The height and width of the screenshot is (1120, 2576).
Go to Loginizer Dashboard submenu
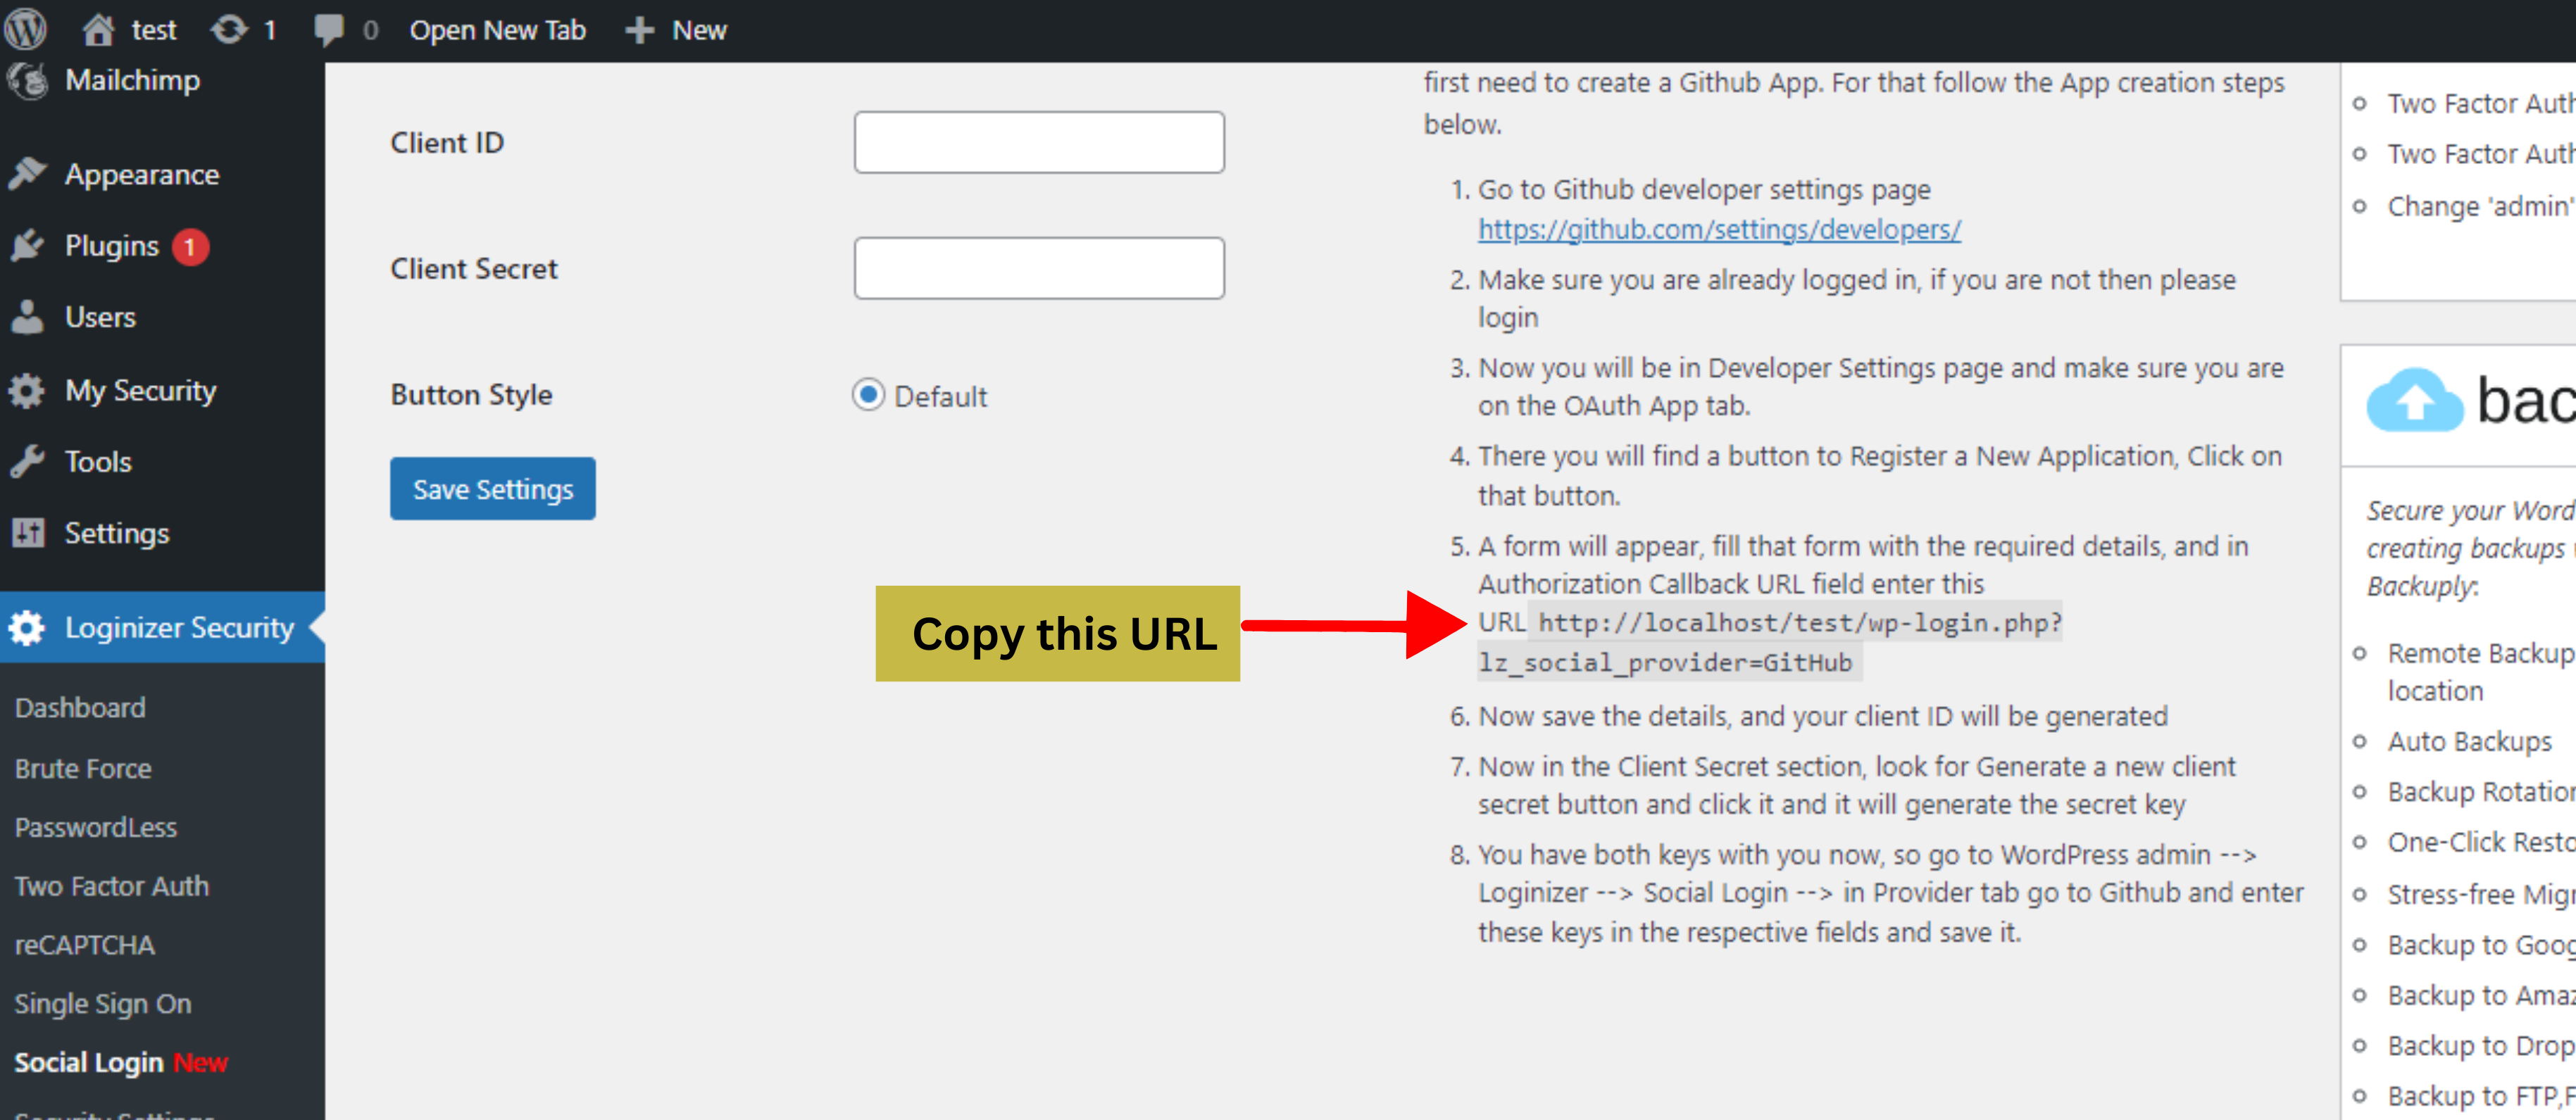(x=80, y=708)
